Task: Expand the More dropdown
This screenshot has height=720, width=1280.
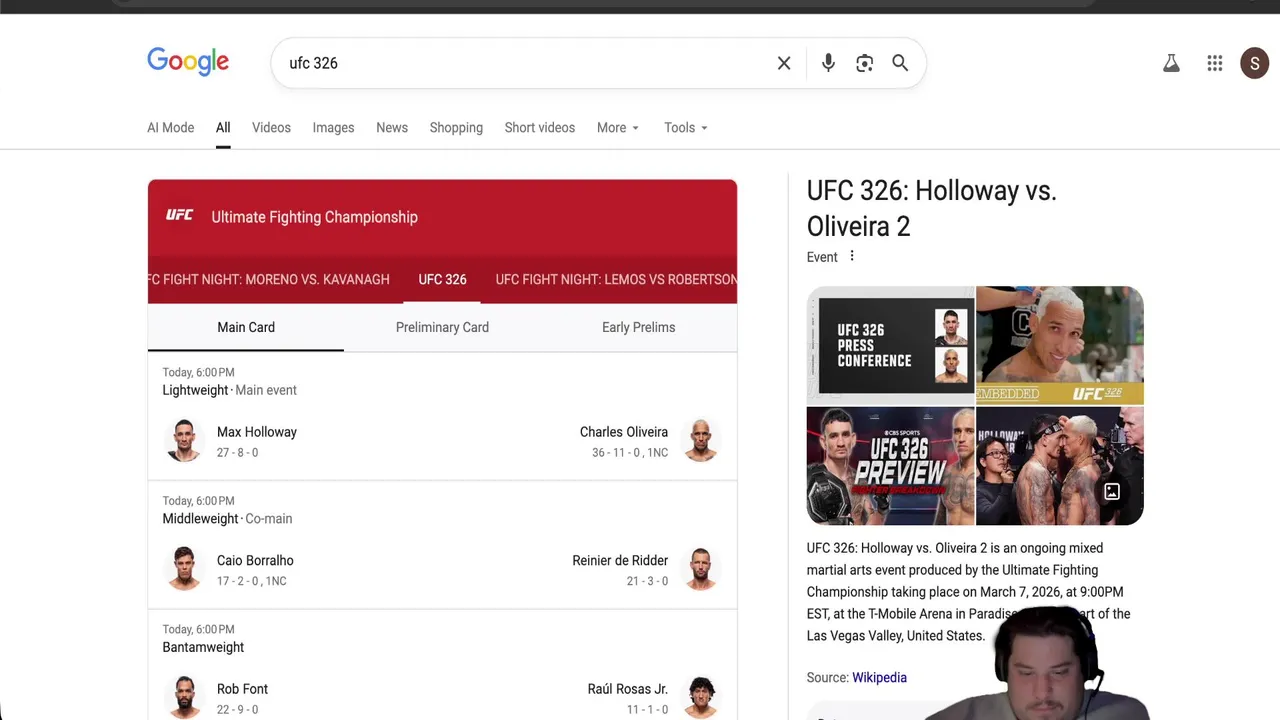Action: tap(618, 128)
